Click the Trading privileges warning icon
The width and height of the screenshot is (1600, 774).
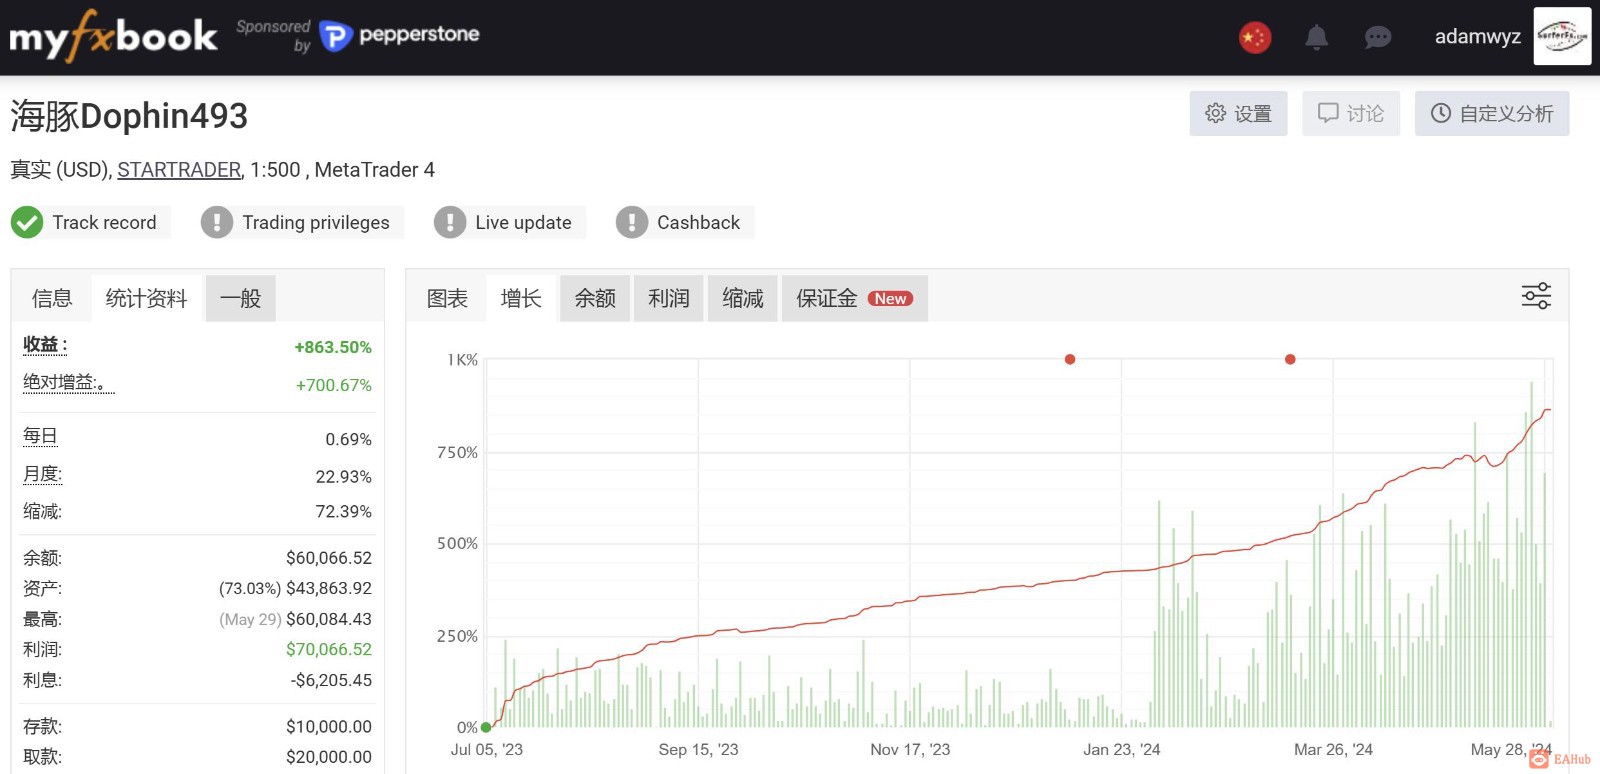[x=217, y=222]
